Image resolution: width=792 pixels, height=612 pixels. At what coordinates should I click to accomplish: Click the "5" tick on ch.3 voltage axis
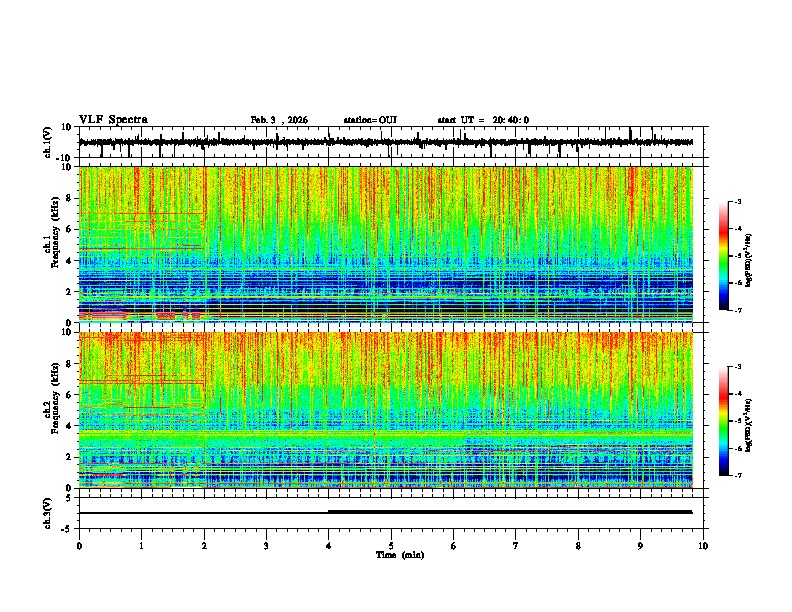[x=70, y=498]
